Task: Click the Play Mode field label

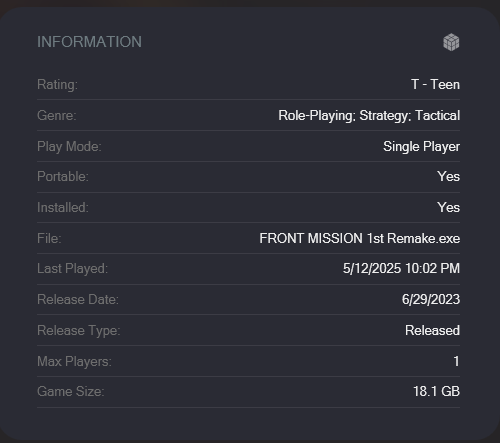Action: tap(69, 147)
